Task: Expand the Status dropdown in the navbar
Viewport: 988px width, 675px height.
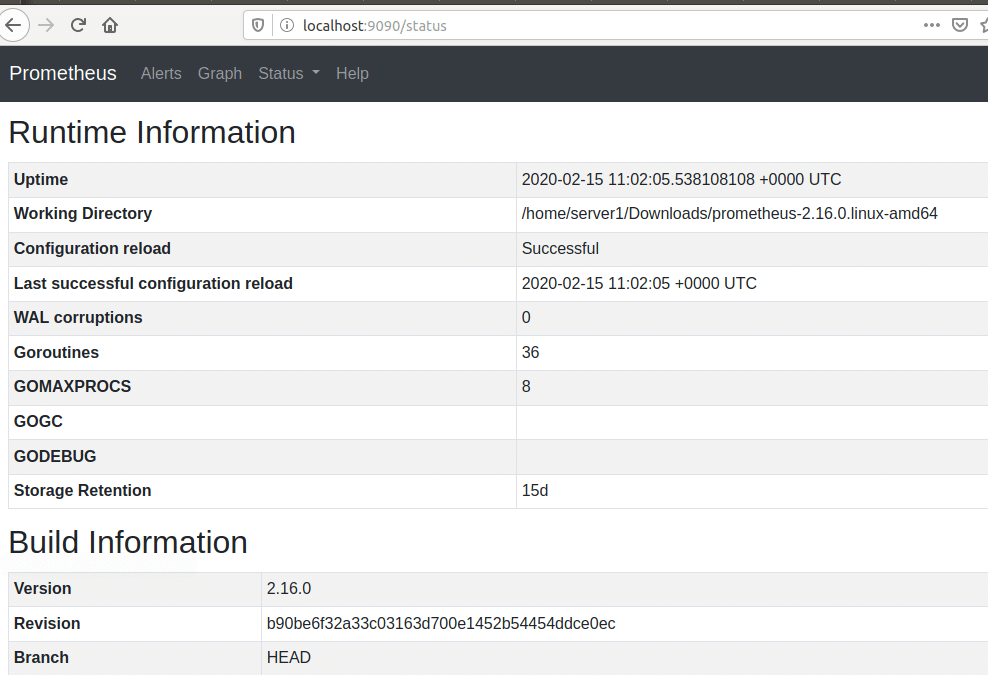Action: pos(288,73)
